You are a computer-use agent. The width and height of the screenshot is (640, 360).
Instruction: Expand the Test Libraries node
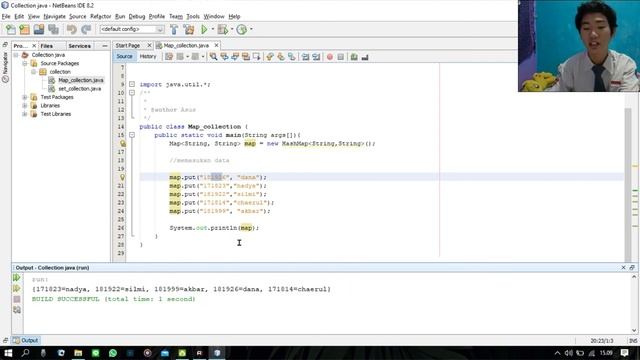(25, 114)
